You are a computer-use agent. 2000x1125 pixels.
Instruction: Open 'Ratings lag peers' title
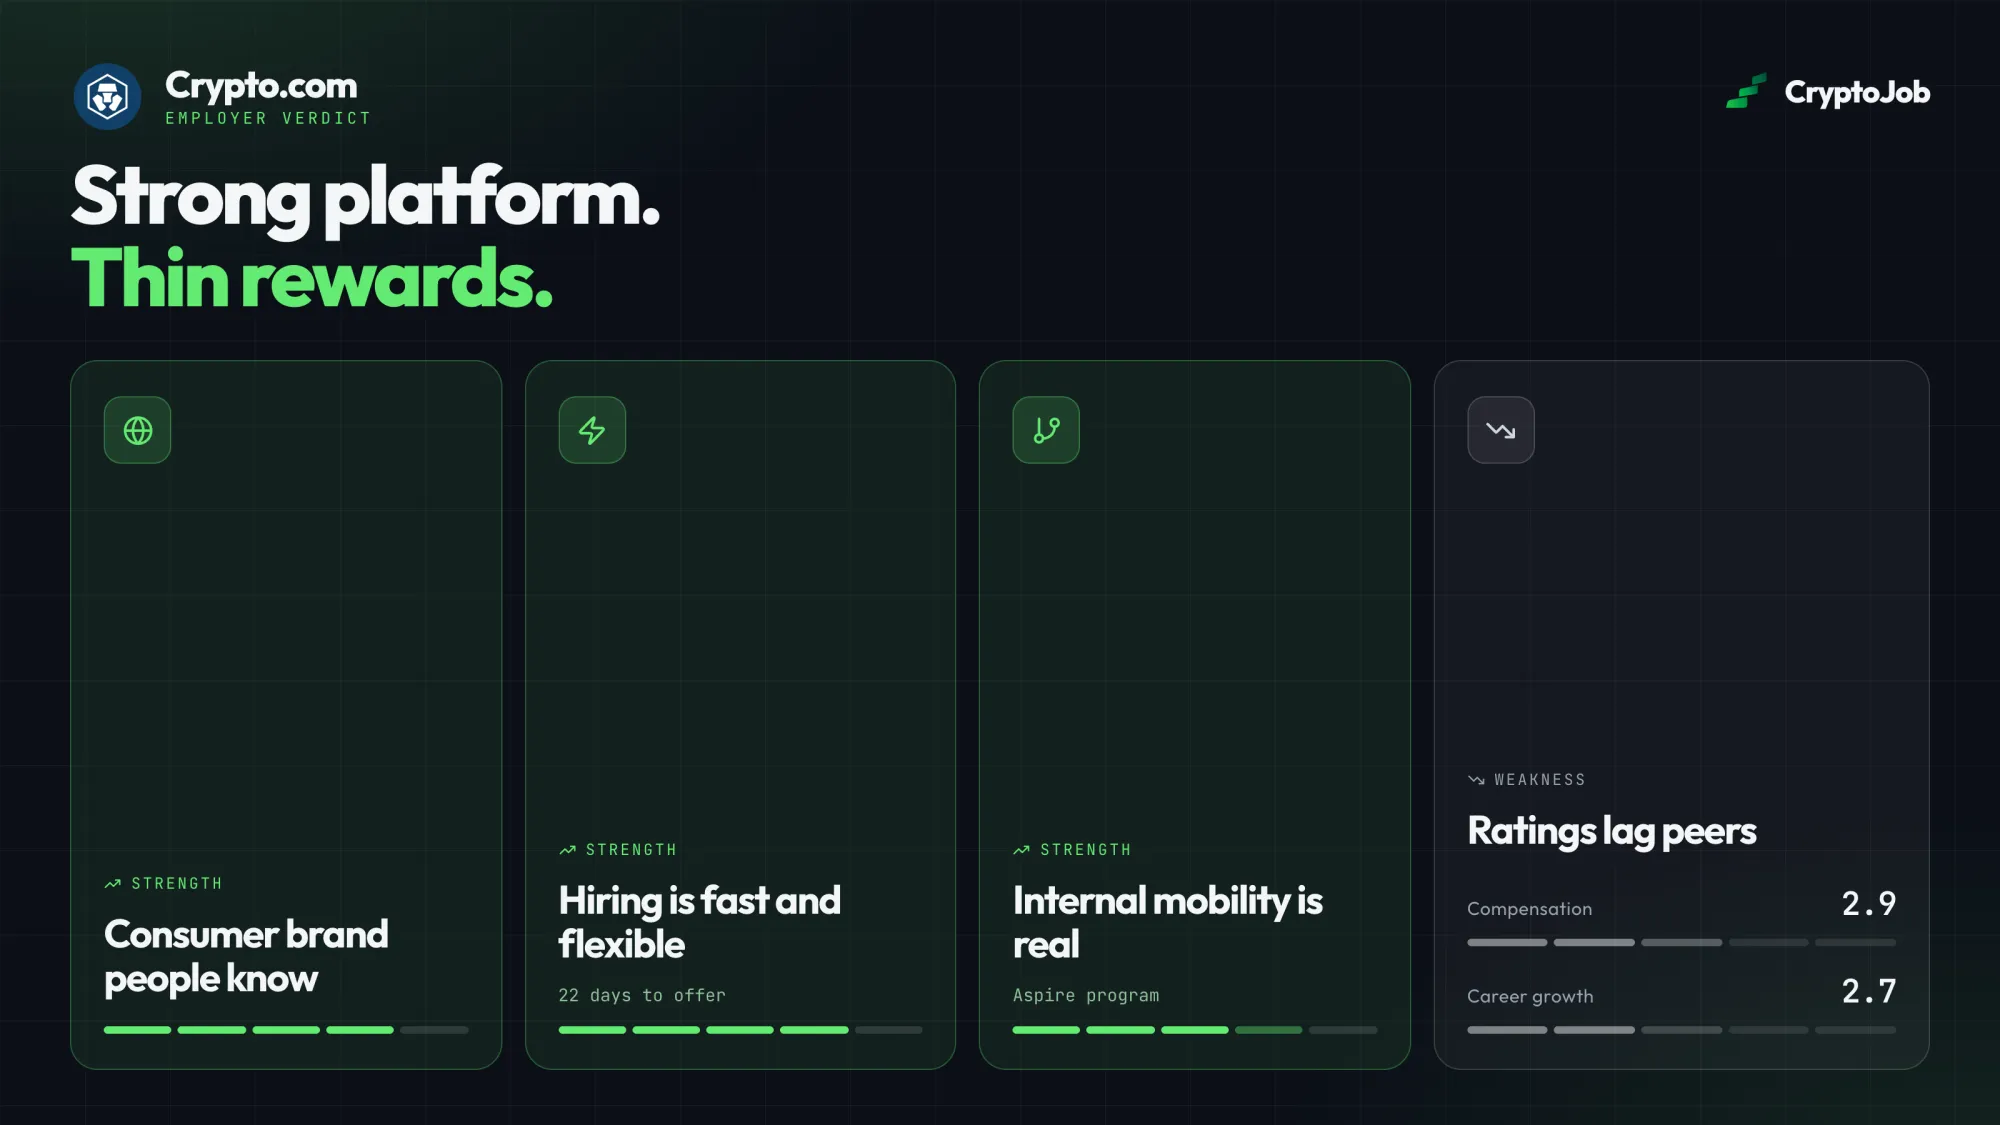pos(1611,832)
